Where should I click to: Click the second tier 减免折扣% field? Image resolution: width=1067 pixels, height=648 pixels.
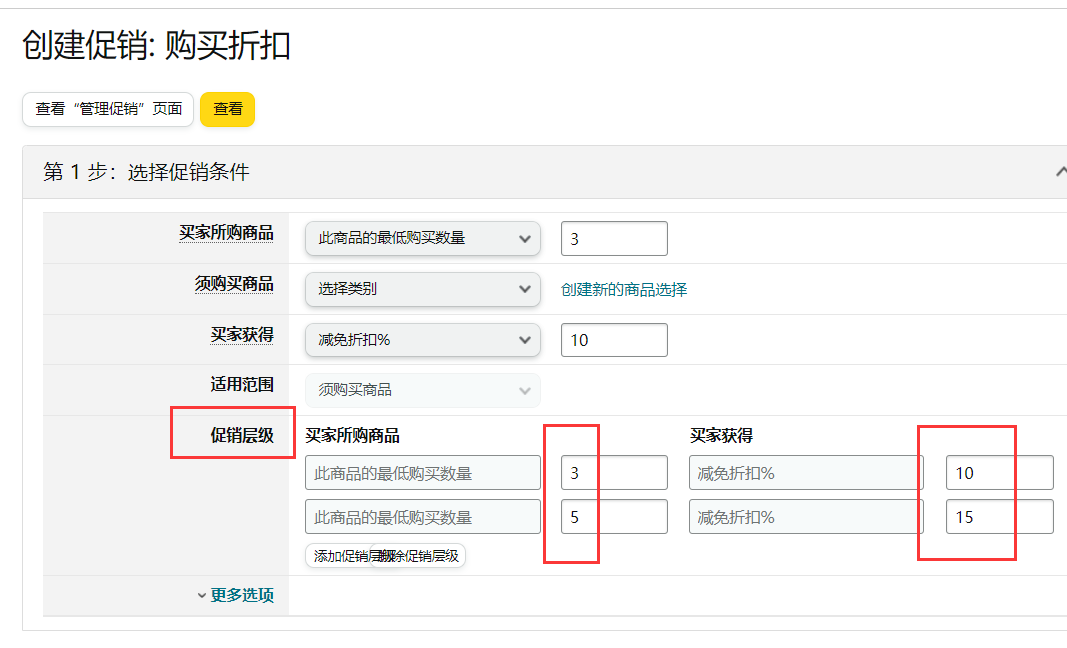[x=805, y=517]
